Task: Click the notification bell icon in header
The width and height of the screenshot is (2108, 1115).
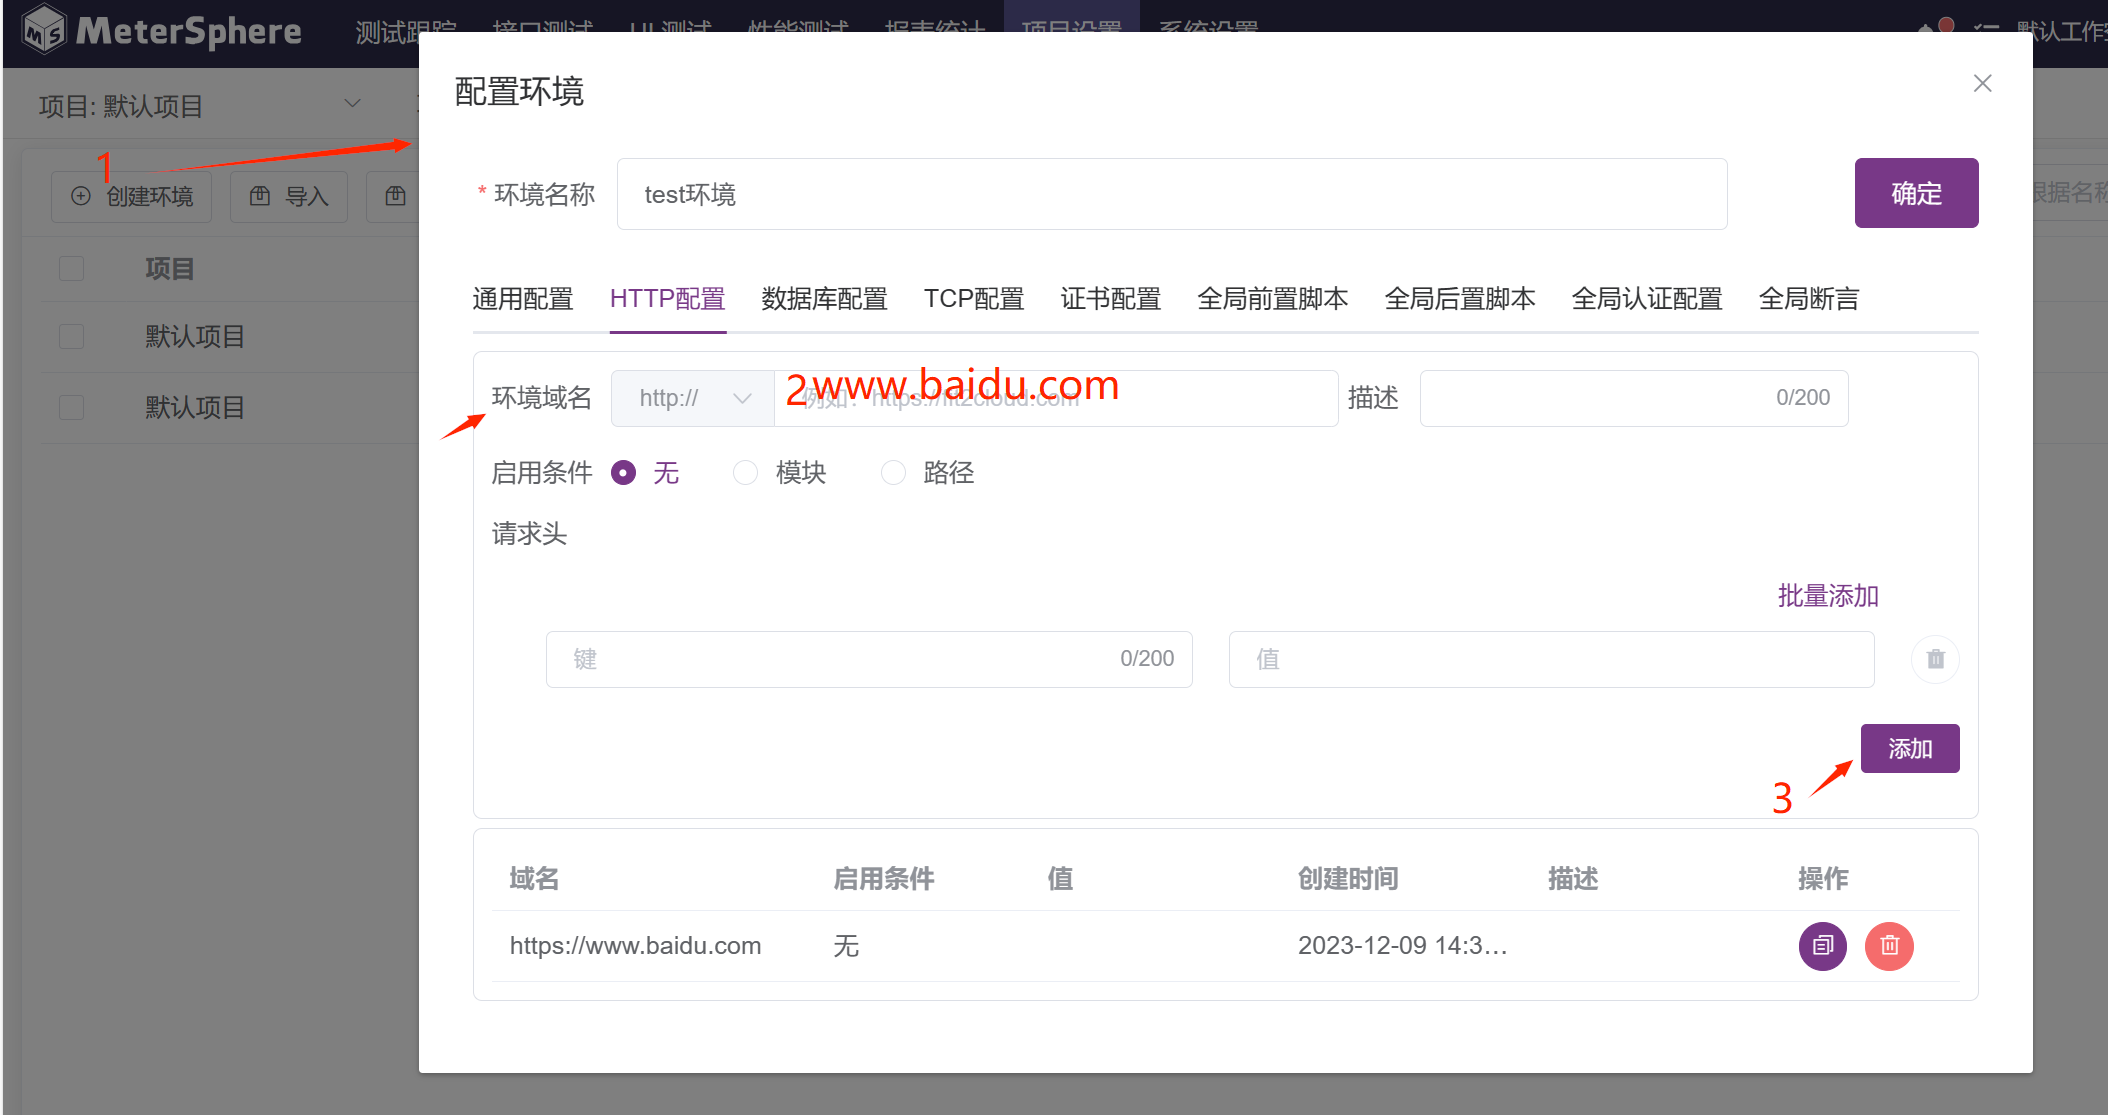Action: 1927,30
